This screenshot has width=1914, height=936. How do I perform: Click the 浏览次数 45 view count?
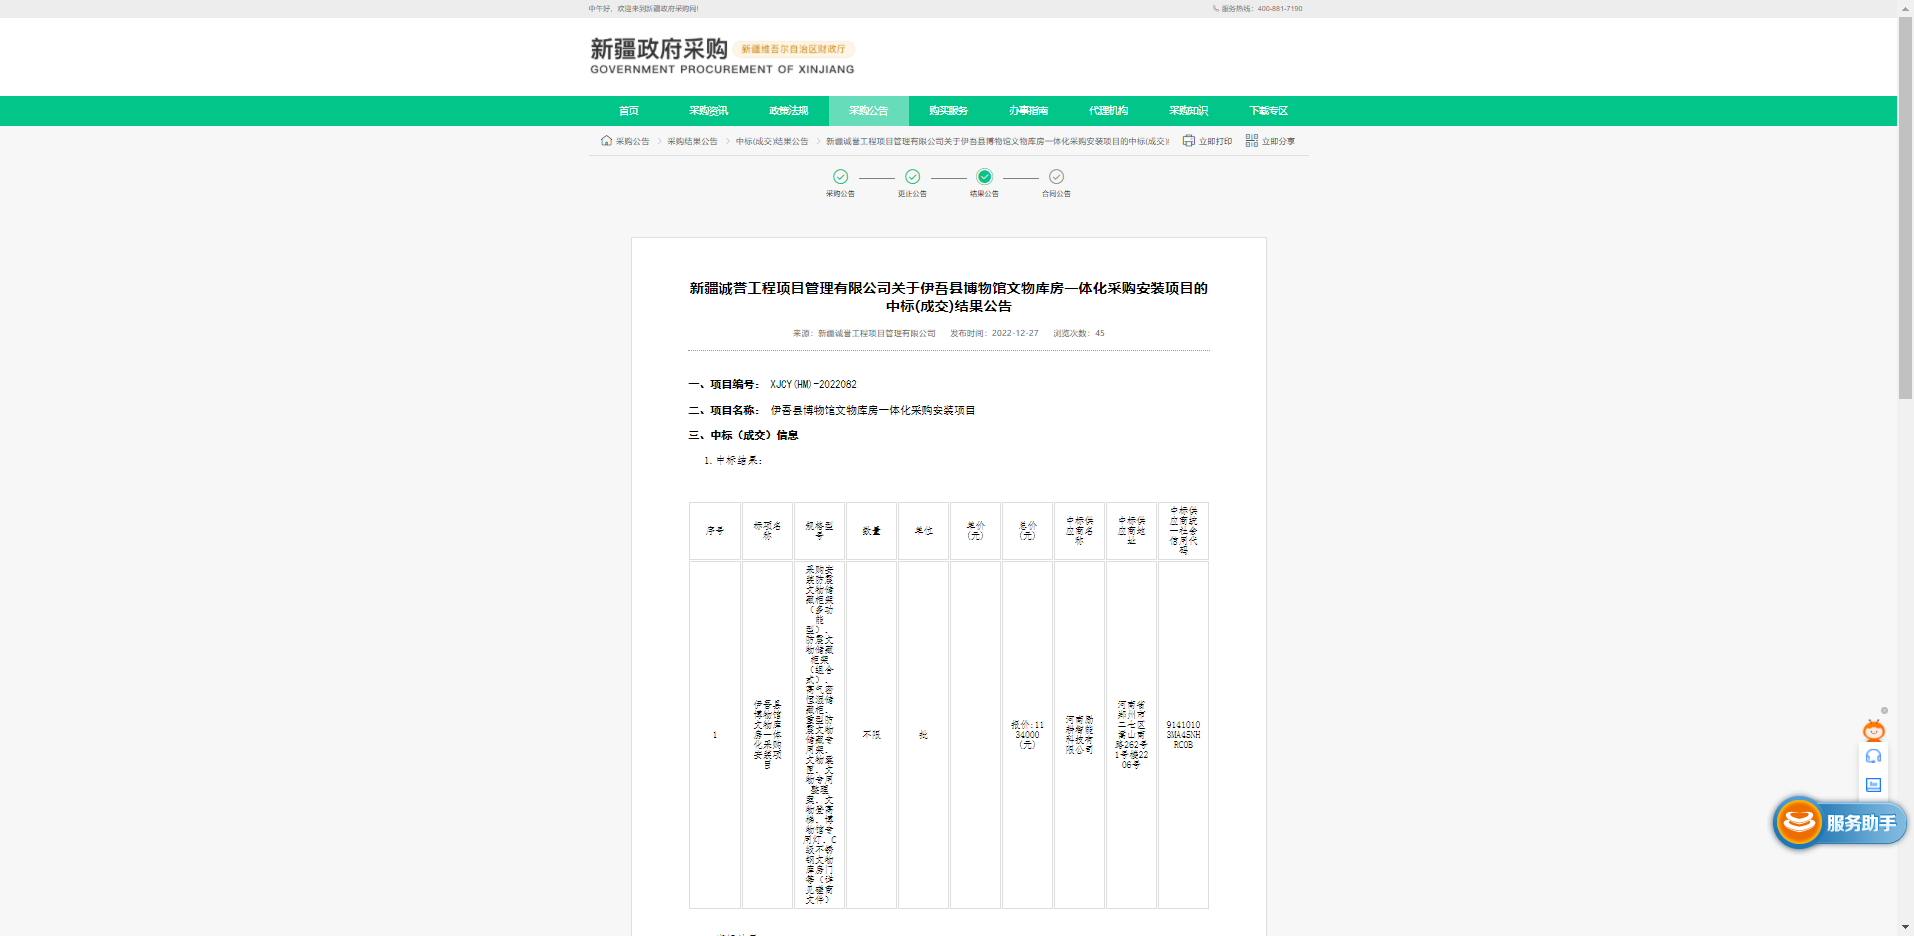click(x=1078, y=334)
